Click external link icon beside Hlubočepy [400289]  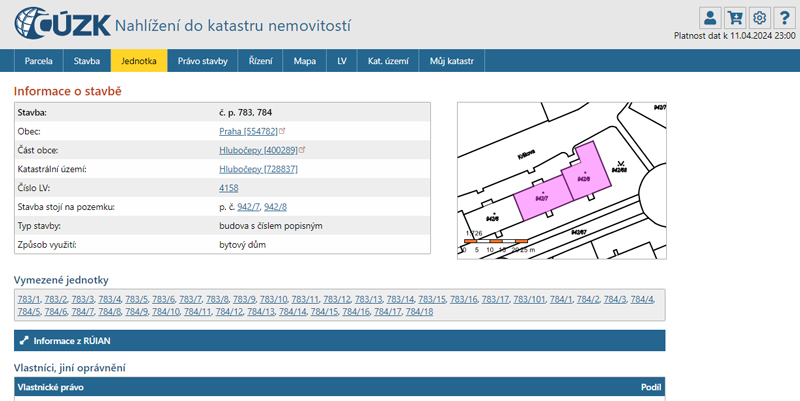coord(302,150)
